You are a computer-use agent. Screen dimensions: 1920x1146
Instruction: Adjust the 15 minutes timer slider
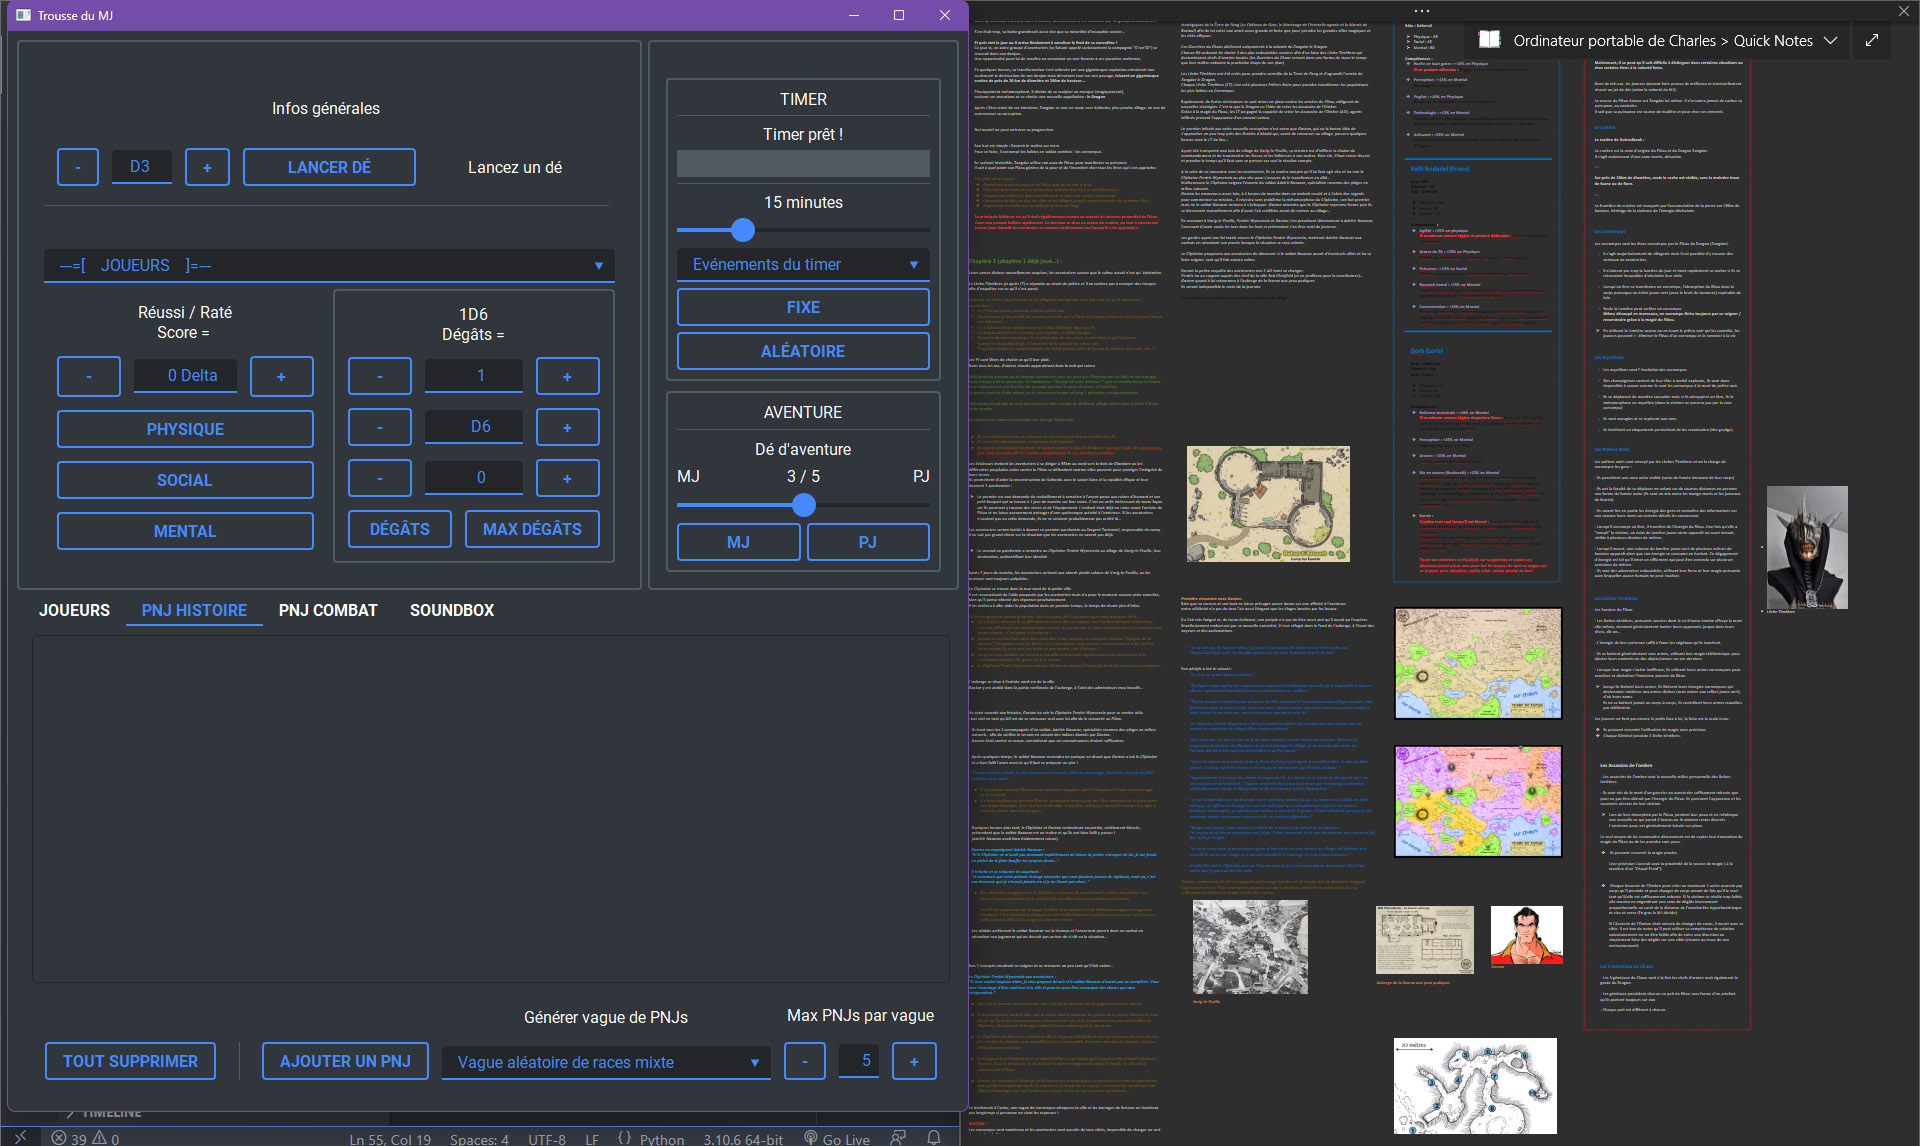(743, 230)
